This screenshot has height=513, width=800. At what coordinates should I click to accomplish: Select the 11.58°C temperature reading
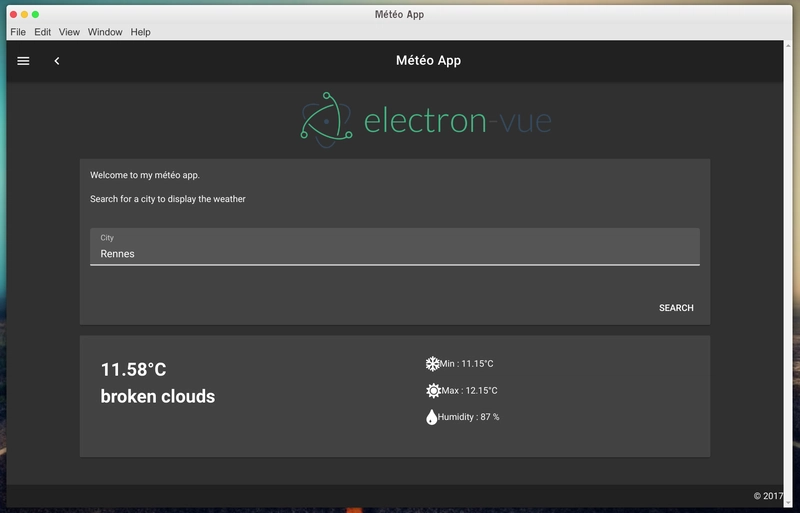133,370
